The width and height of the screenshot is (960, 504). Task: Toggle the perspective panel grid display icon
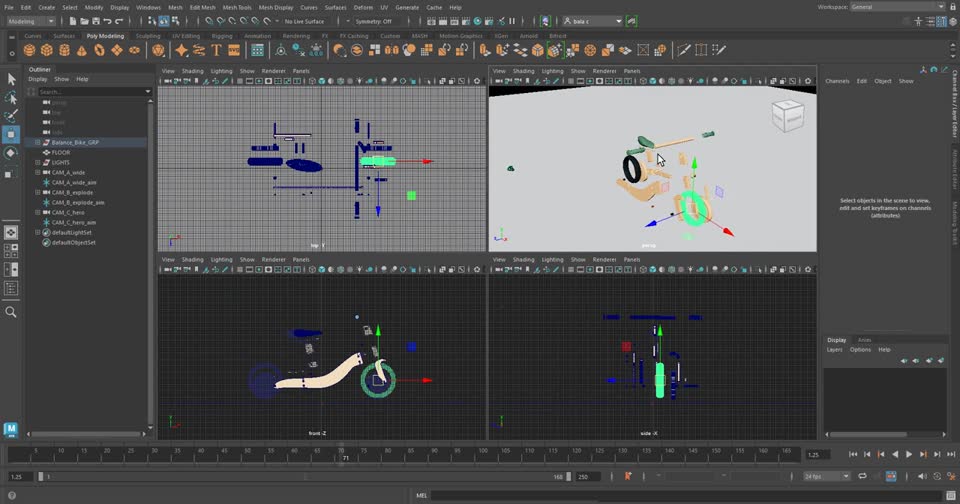click(x=571, y=81)
